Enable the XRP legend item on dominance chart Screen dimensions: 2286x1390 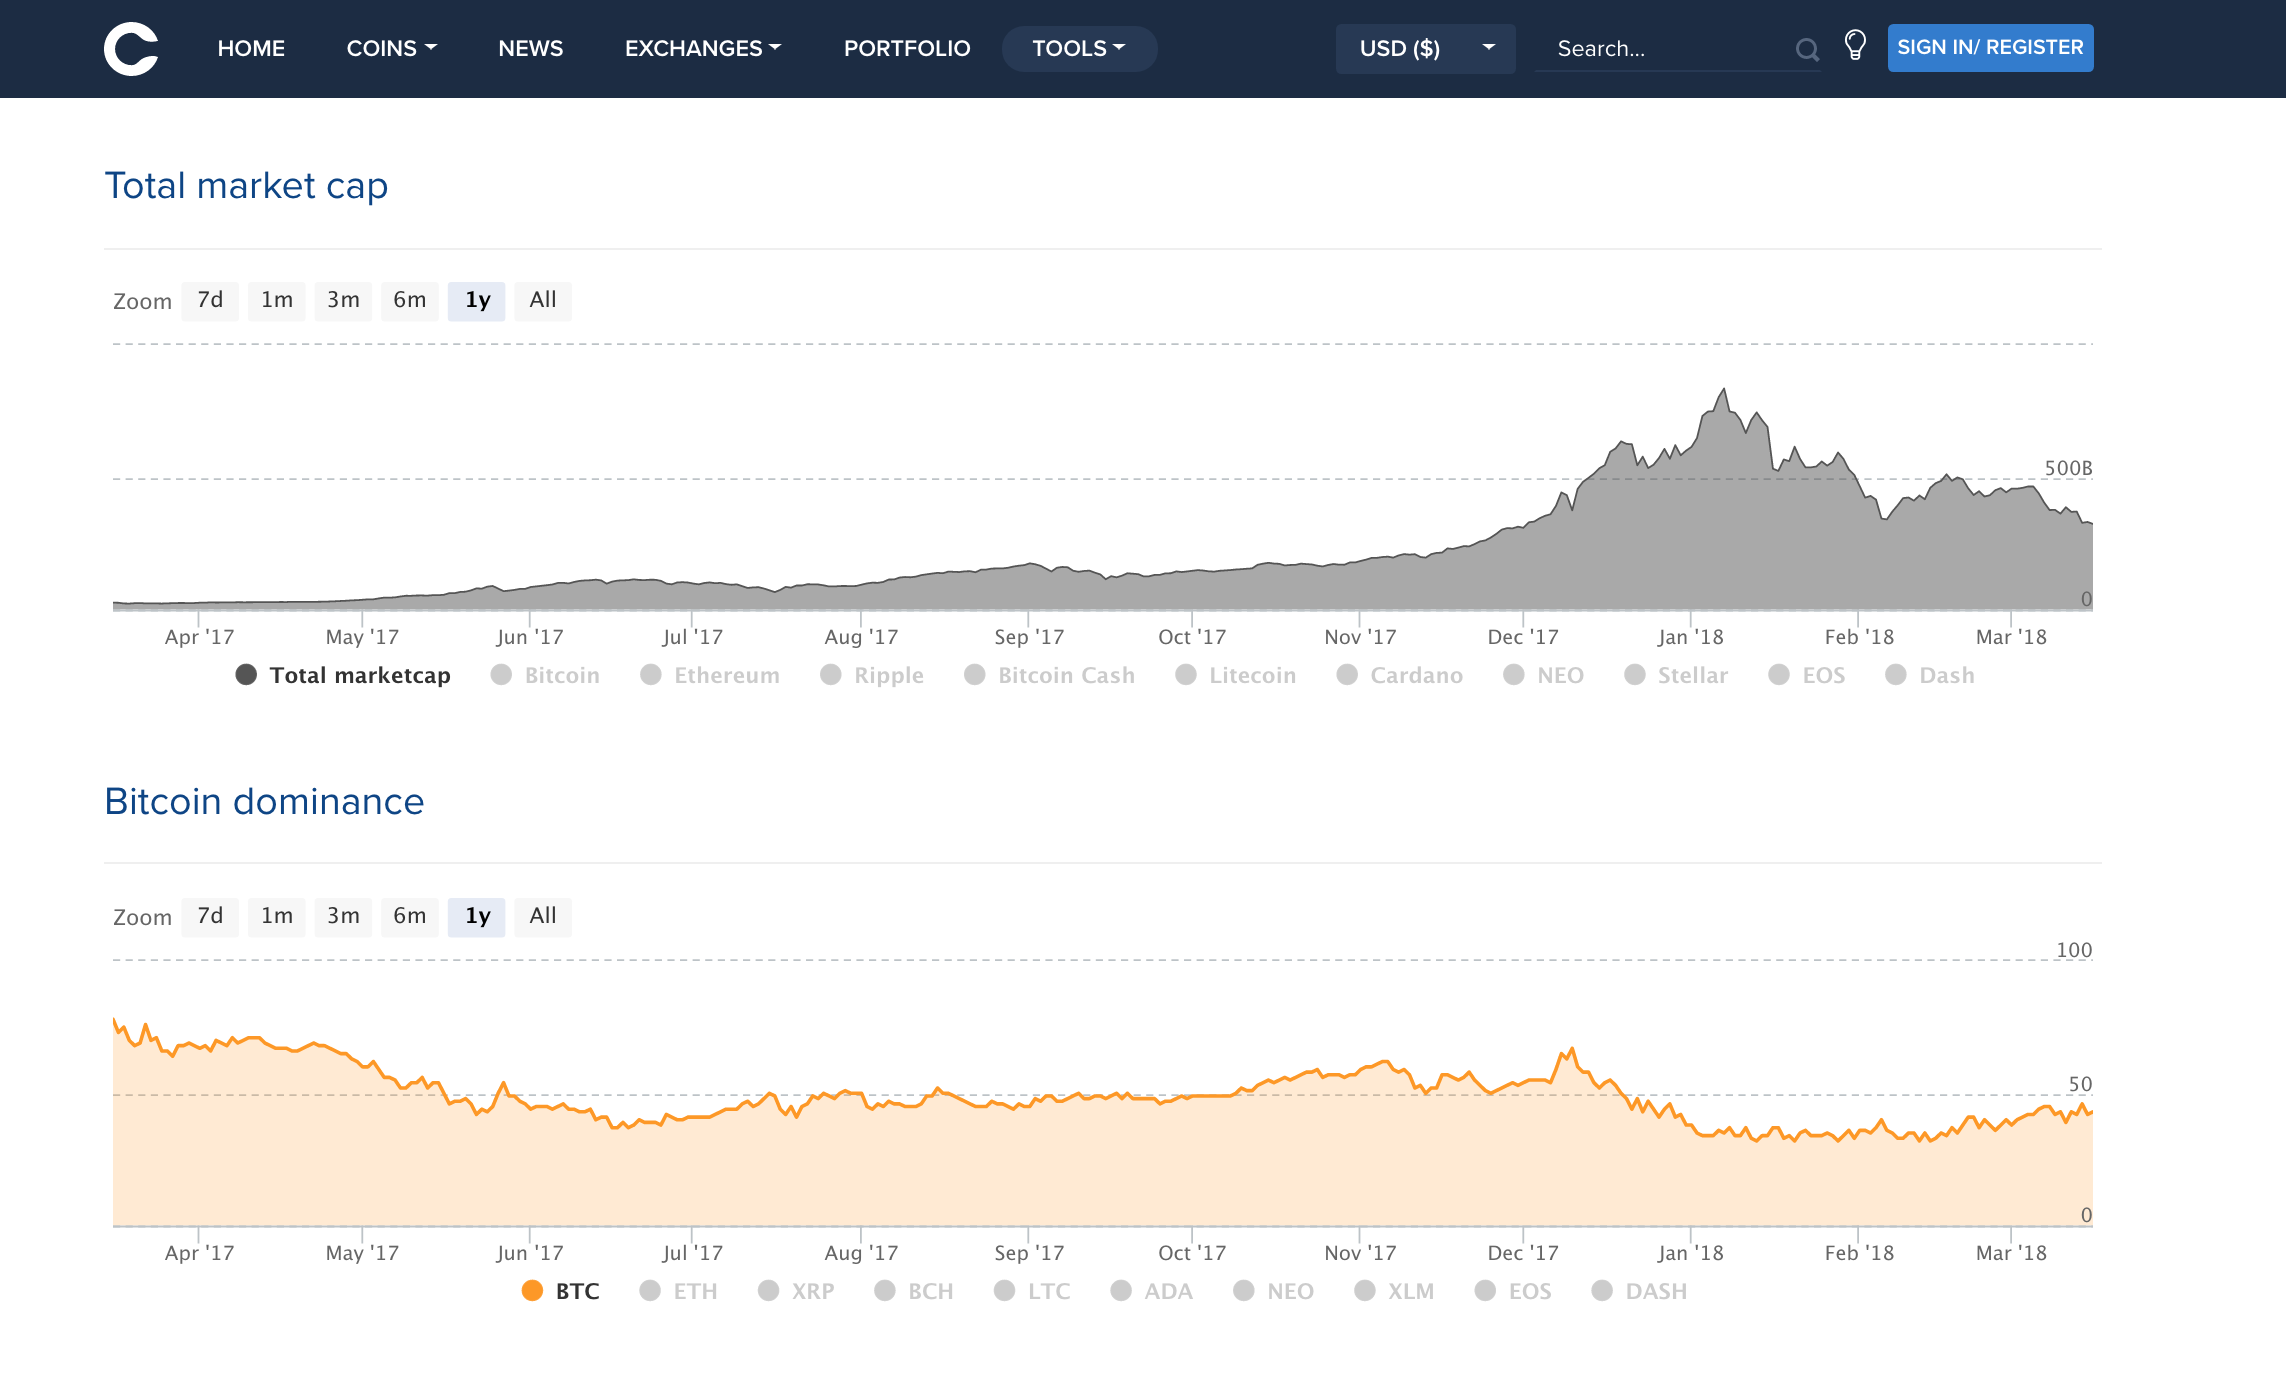(x=797, y=1290)
